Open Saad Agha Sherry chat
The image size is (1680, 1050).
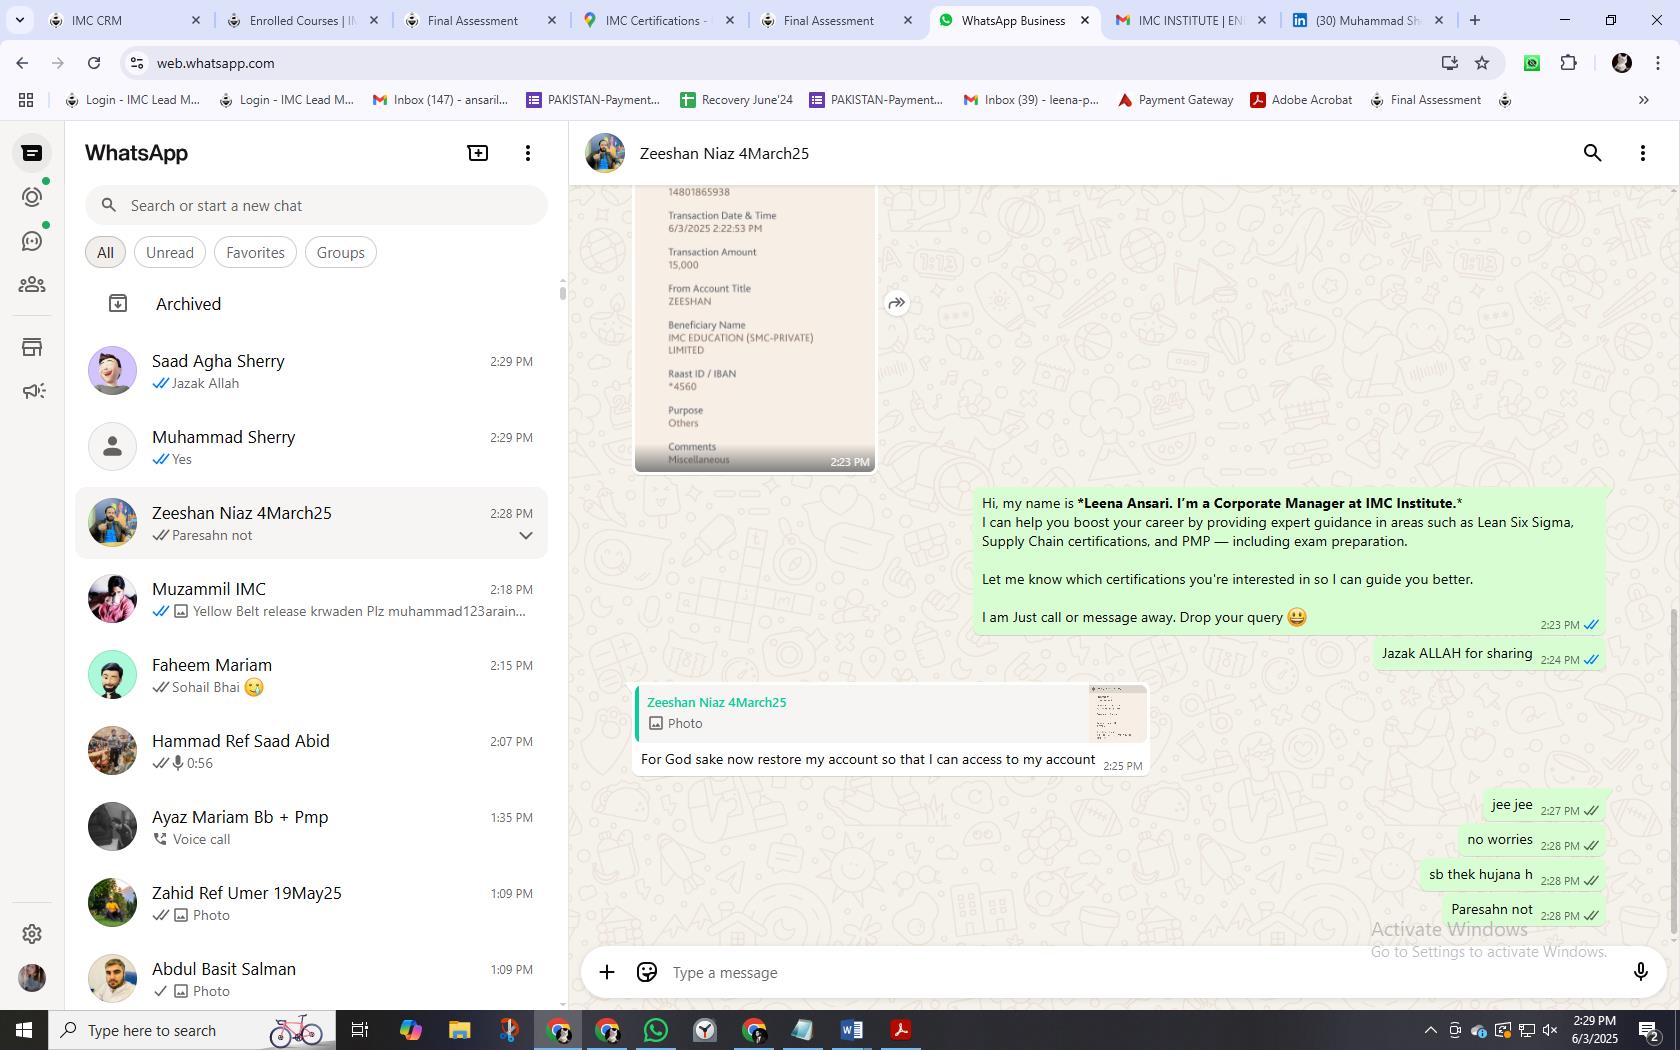click(x=312, y=371)
